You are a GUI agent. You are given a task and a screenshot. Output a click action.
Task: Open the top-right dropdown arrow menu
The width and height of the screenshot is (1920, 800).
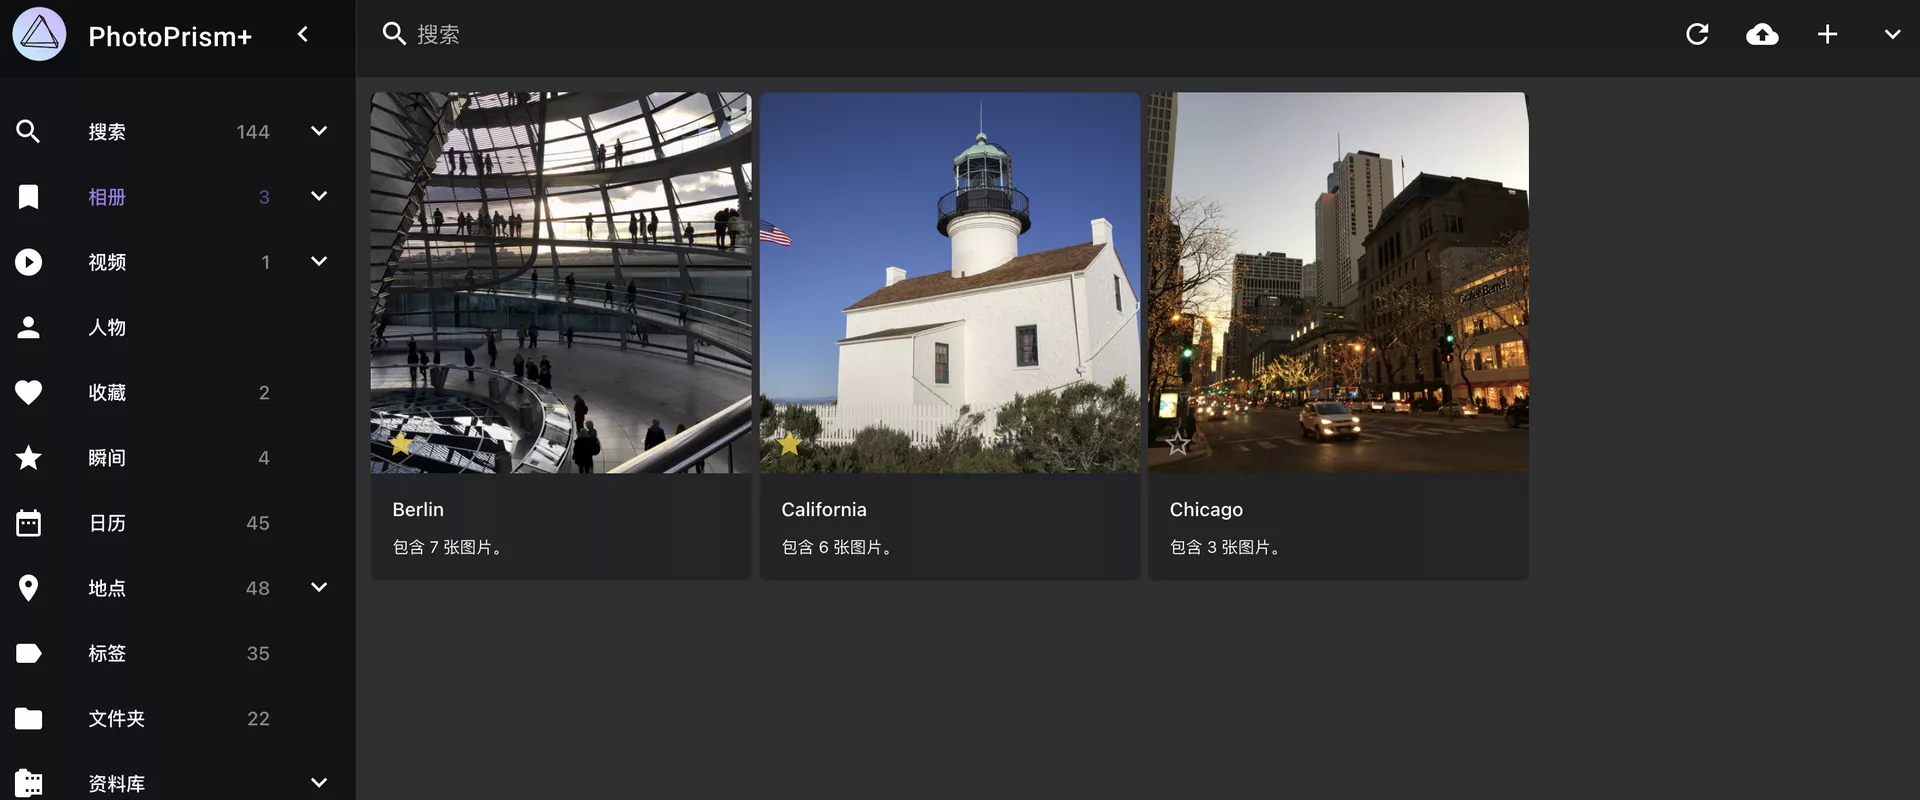click(1892, 35)
